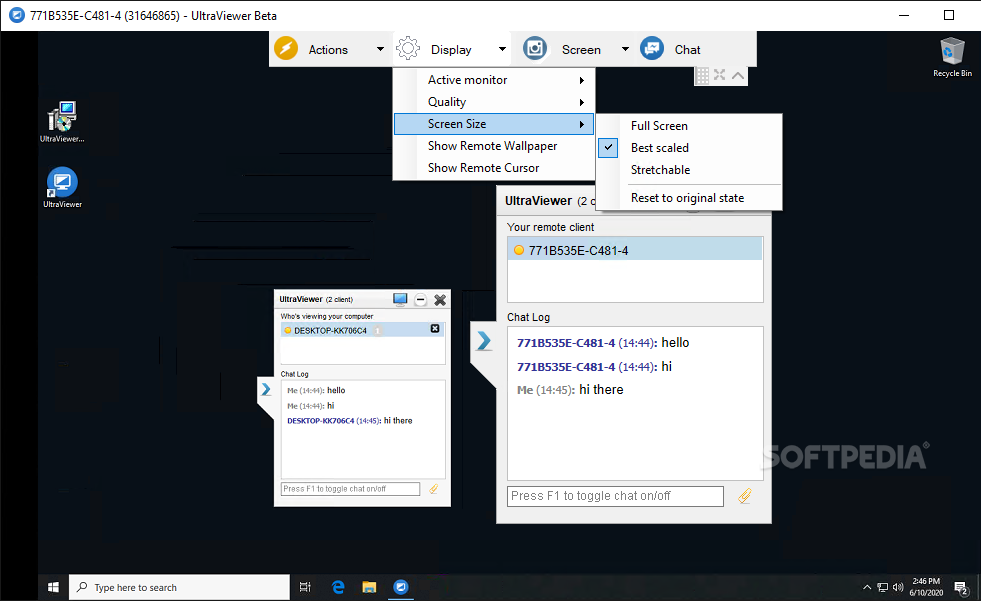Click the network tray icon

point(882,587)
